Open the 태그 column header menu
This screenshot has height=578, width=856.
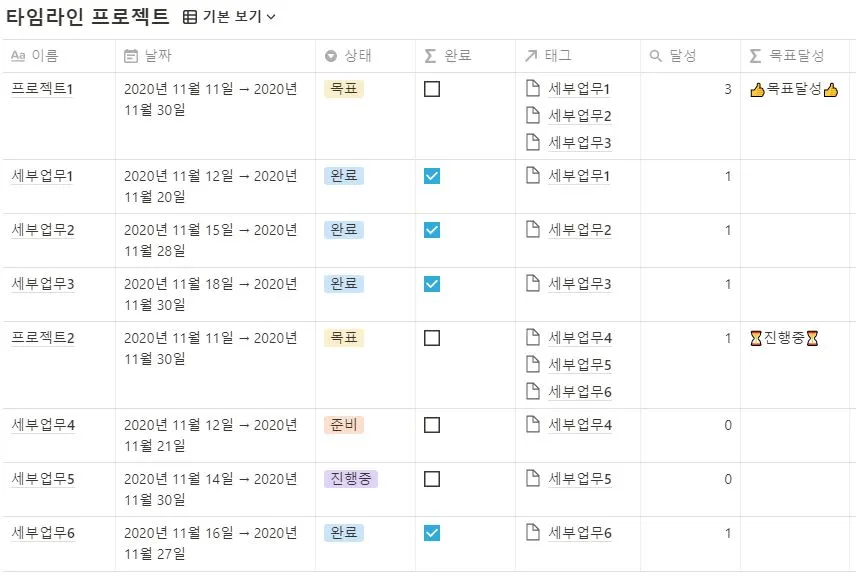tap(555, 56)
